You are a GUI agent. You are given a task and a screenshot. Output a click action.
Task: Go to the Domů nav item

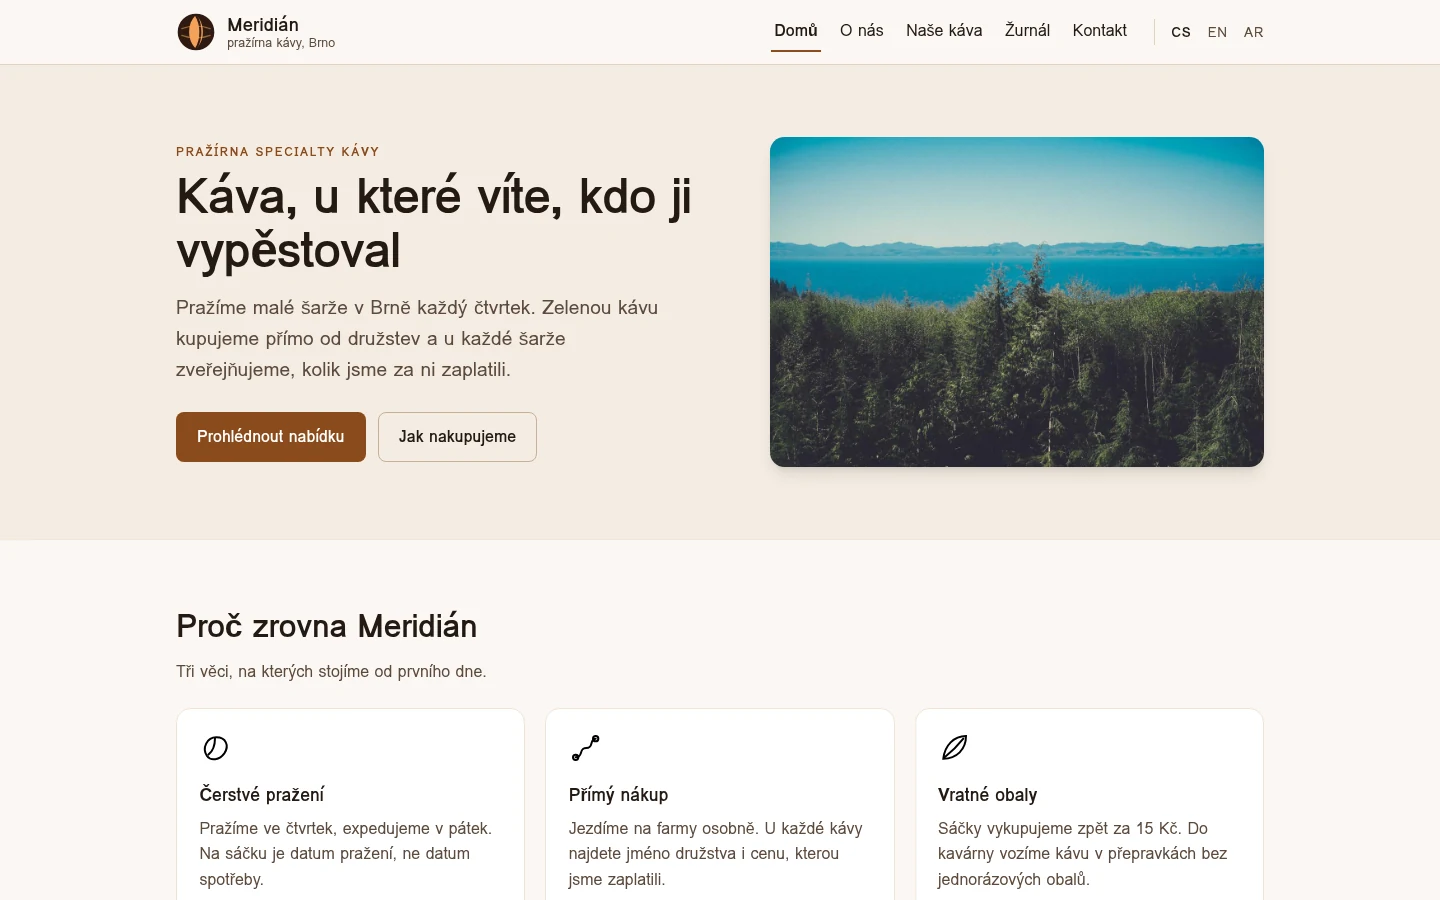pyautogui.click(x=796, y=31)
